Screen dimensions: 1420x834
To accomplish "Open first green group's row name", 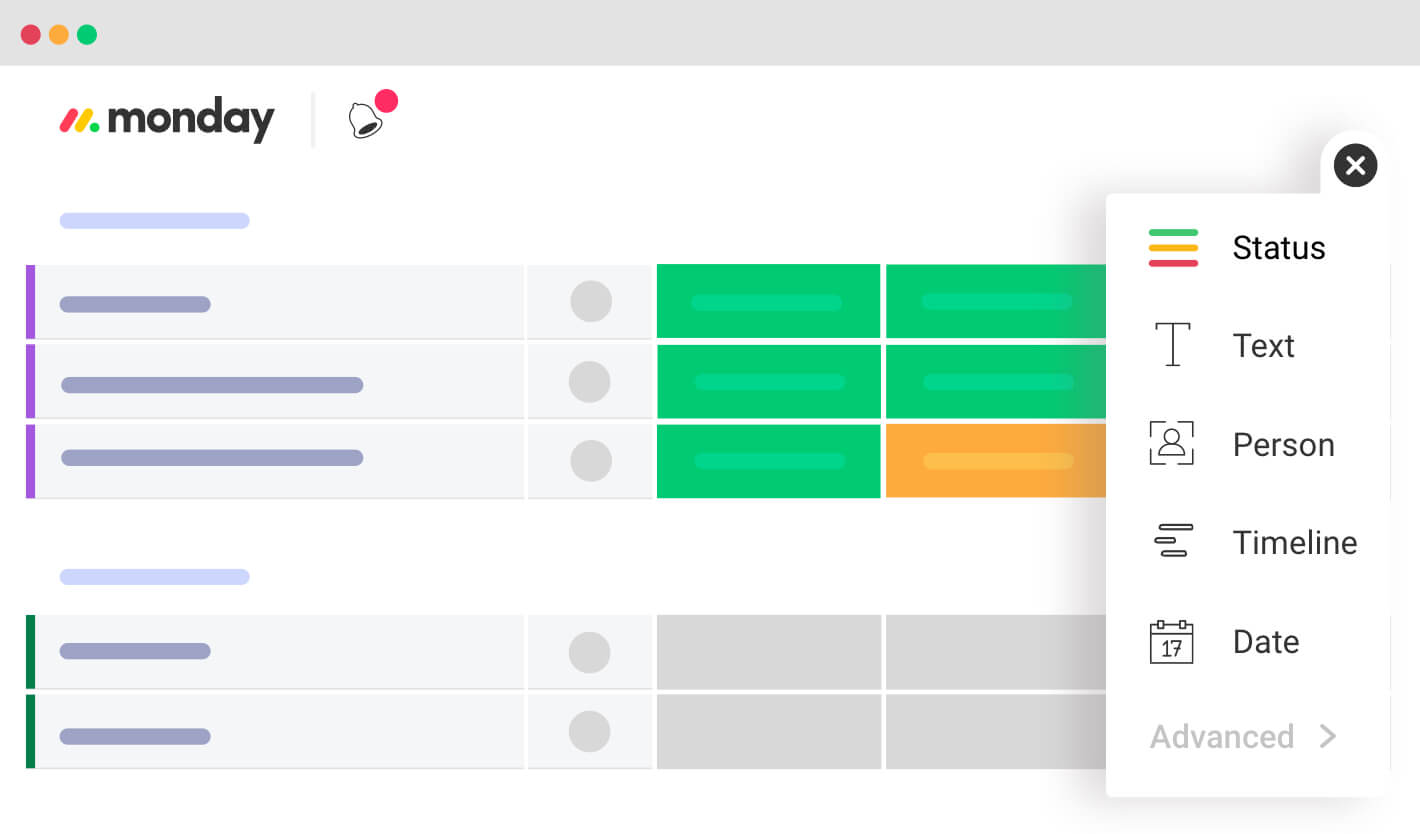I will click(x=135, y=651).
